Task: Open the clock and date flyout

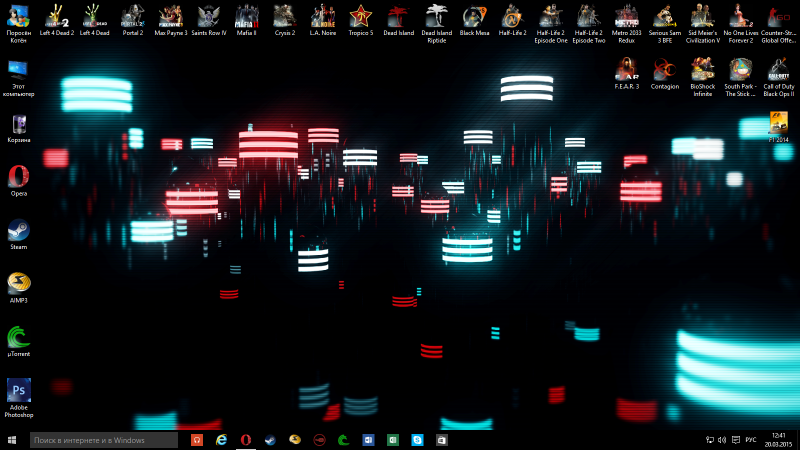Action: click(779, 440)
